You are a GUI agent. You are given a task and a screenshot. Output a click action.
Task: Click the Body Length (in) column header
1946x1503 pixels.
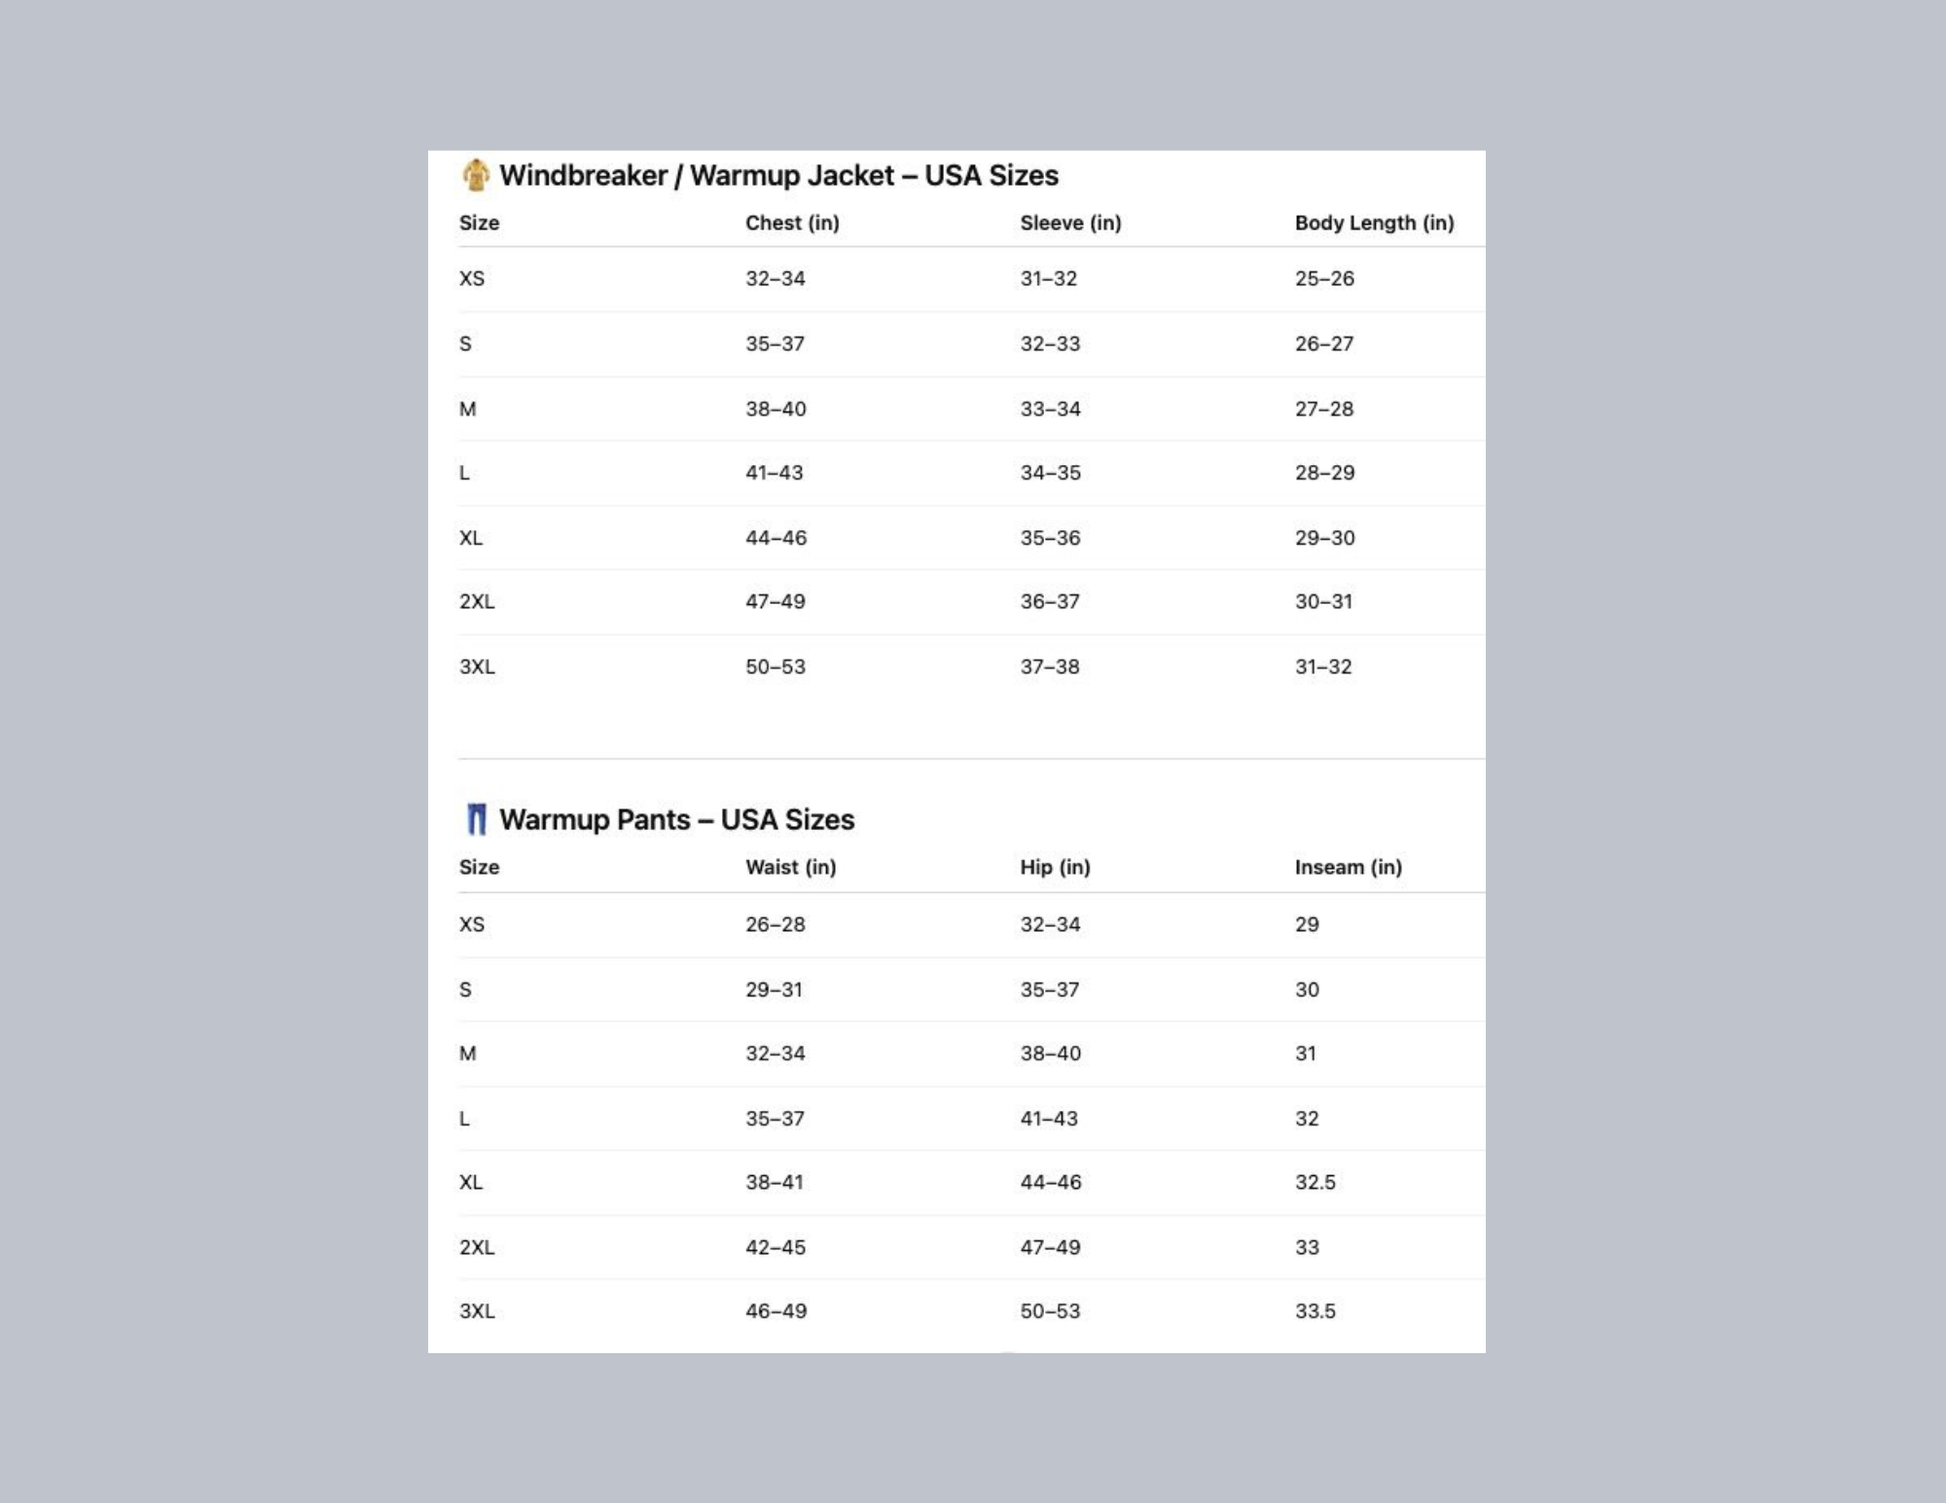coord(1374,223)
